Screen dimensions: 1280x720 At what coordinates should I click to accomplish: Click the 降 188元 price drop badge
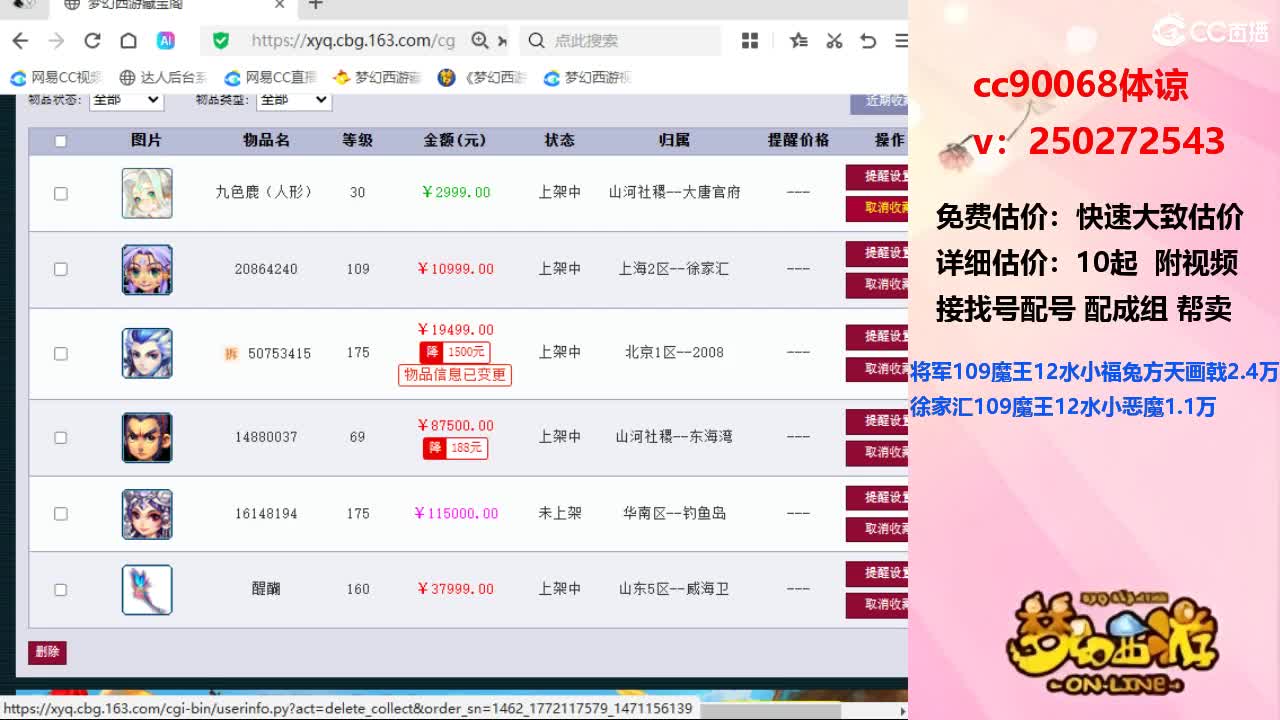pyautogui.click(x=455, y=448)
